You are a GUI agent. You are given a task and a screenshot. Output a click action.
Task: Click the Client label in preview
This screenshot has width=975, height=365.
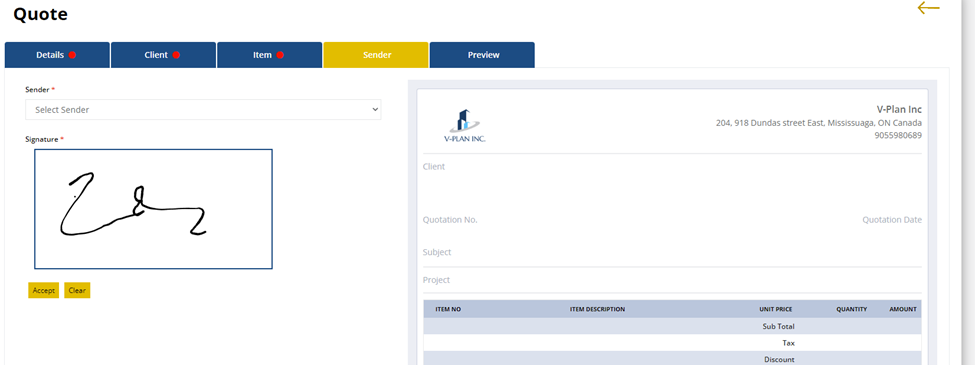(434, 167)
